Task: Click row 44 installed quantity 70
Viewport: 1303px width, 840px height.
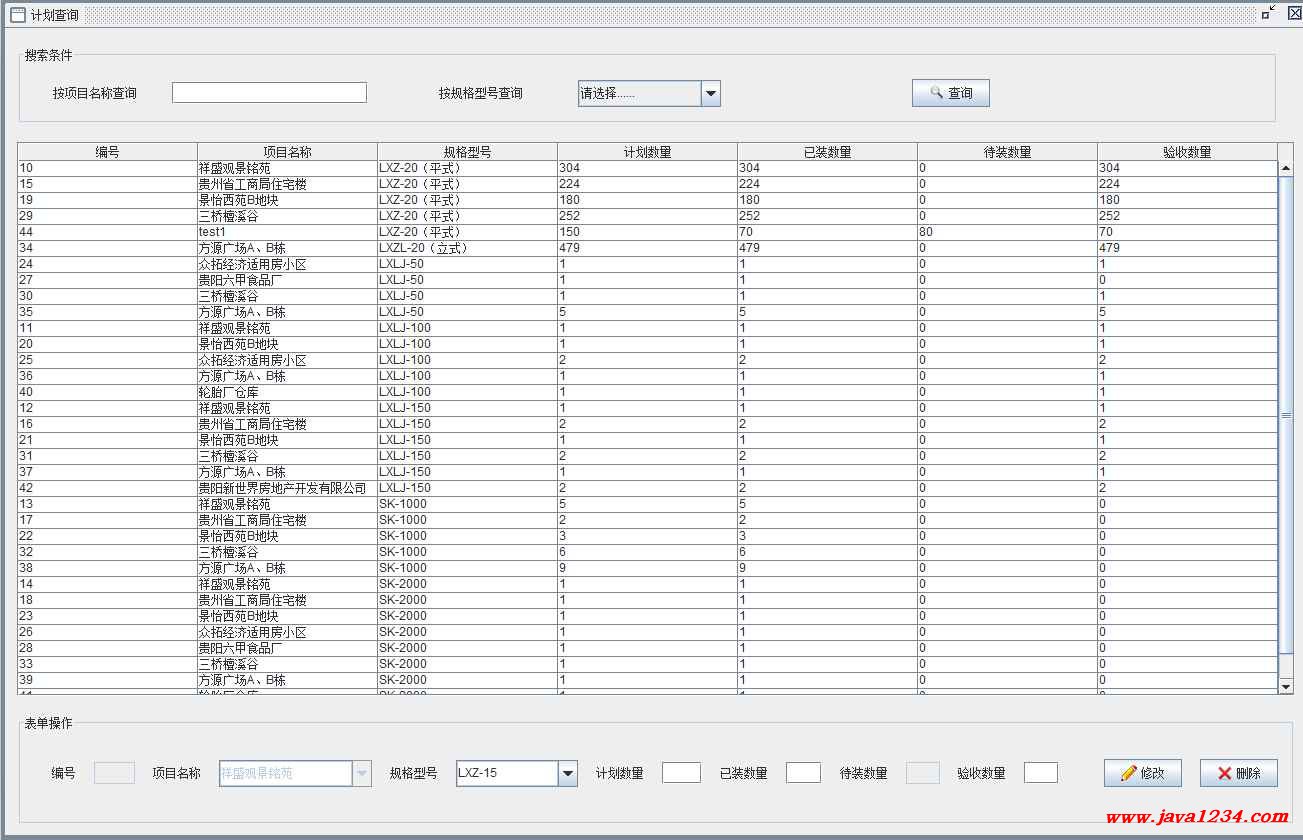Action: (828, 232)
